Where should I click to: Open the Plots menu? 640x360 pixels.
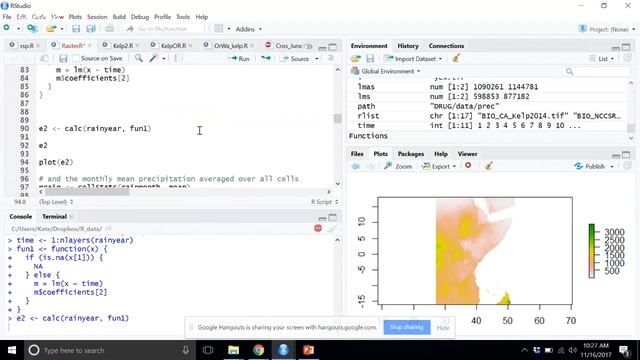point(75,17)
